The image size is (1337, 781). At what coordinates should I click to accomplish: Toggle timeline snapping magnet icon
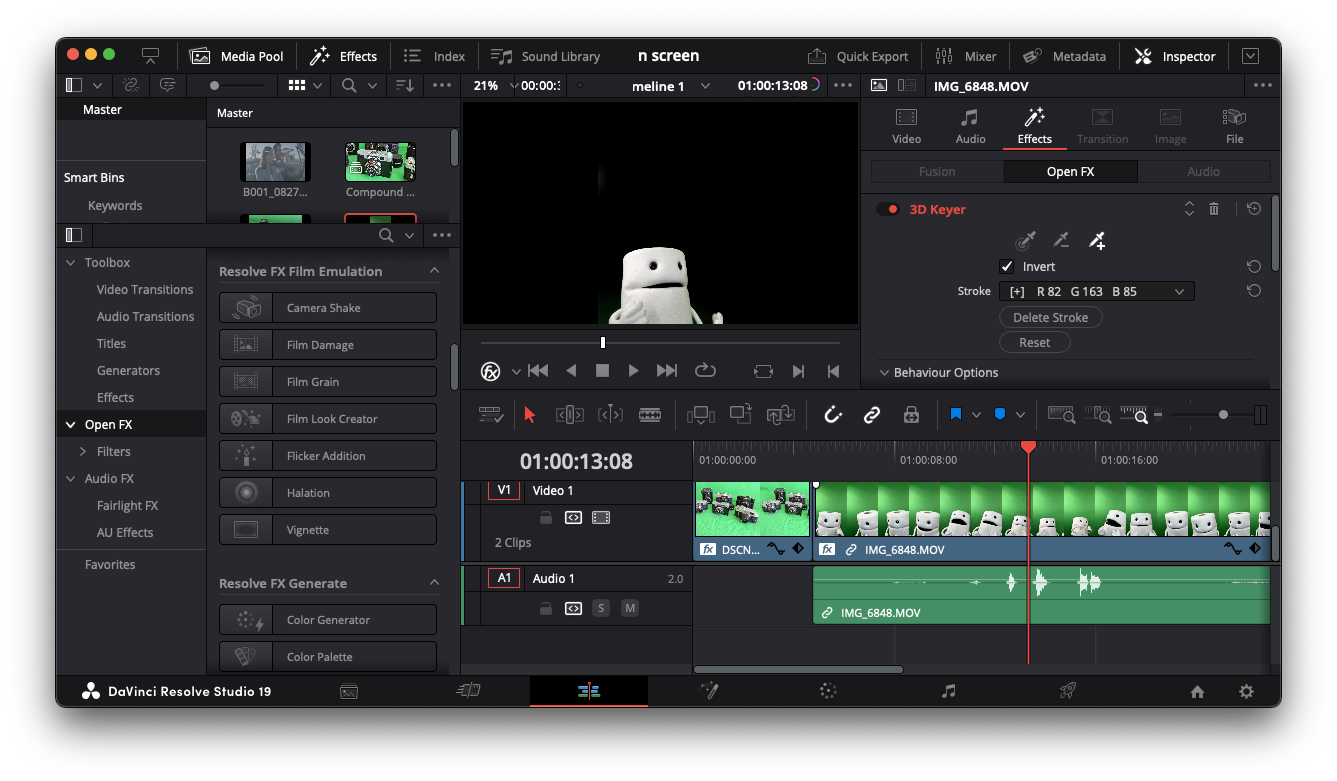click(832, 414)
